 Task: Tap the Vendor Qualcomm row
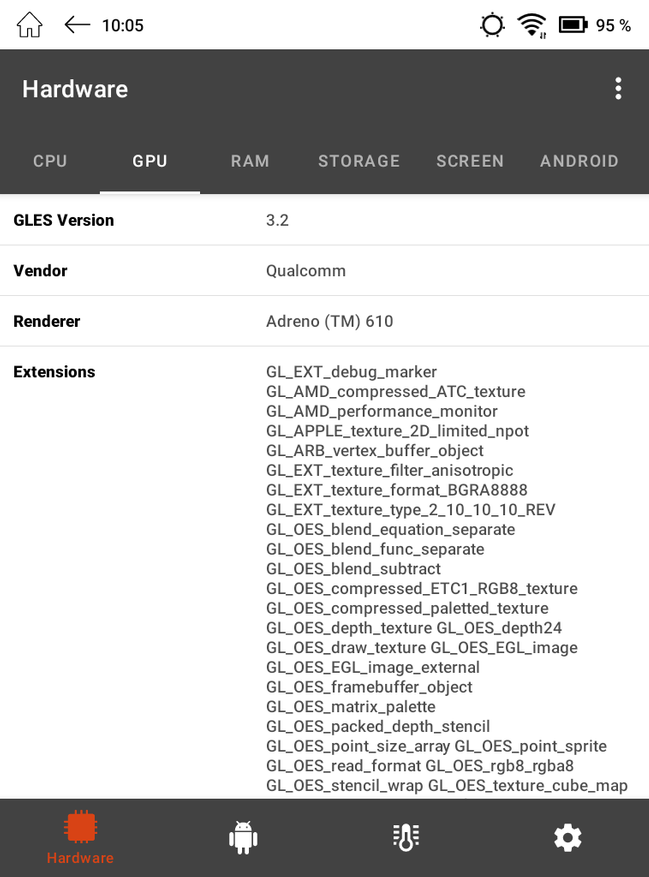(324, 271)
